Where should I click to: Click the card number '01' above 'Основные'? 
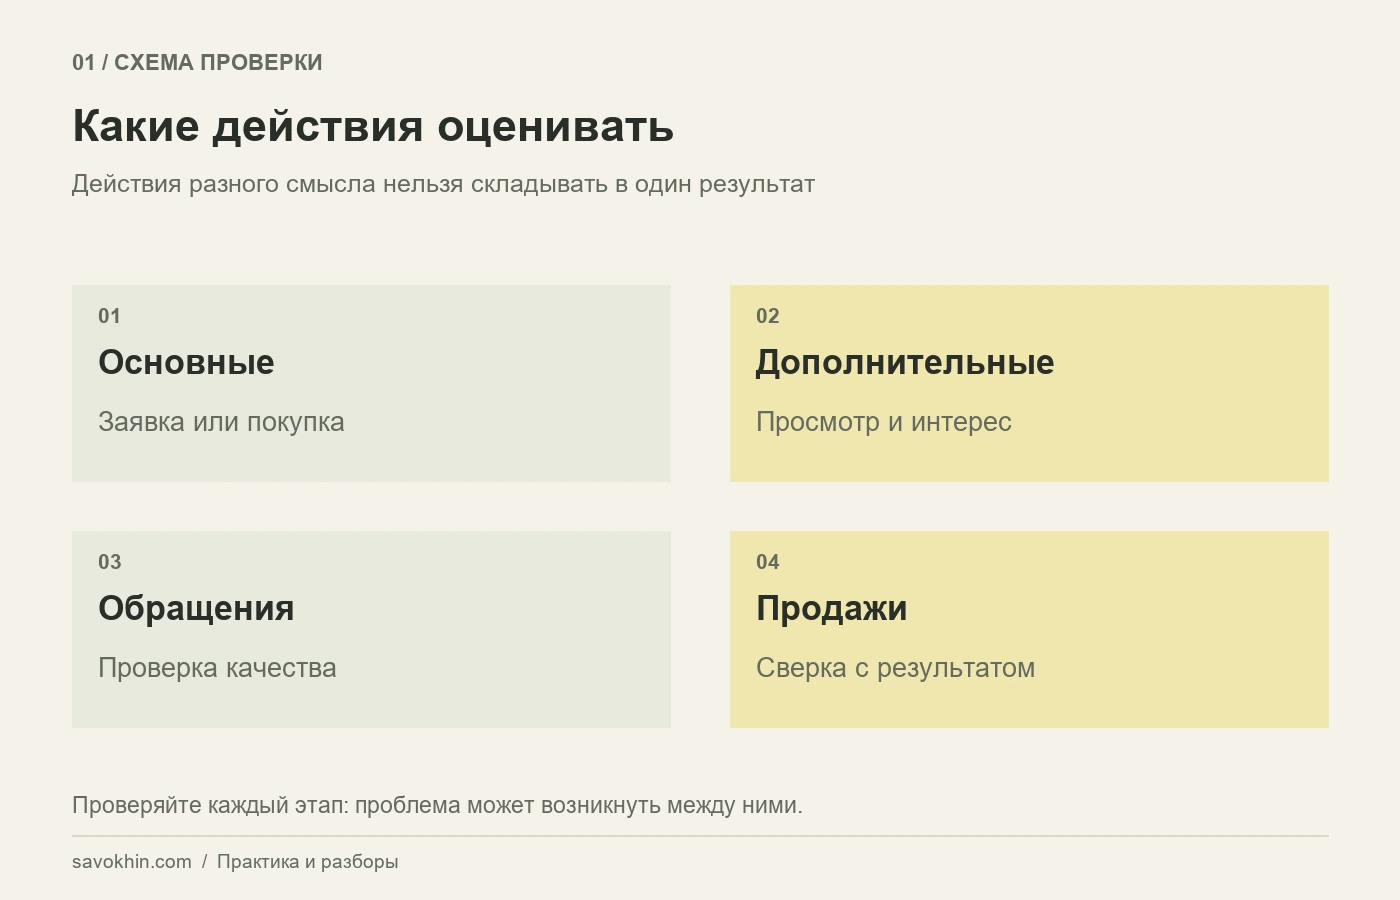click(109, 316)
